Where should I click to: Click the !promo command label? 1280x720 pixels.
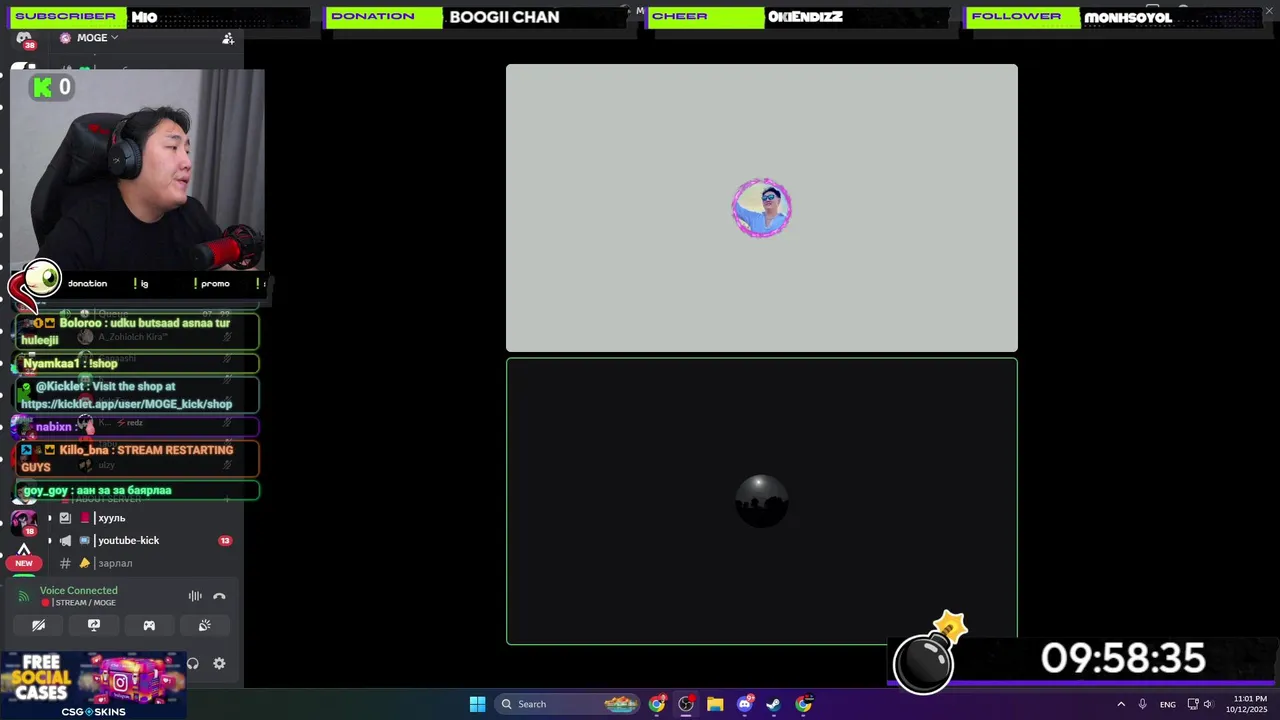click(211, 283)
